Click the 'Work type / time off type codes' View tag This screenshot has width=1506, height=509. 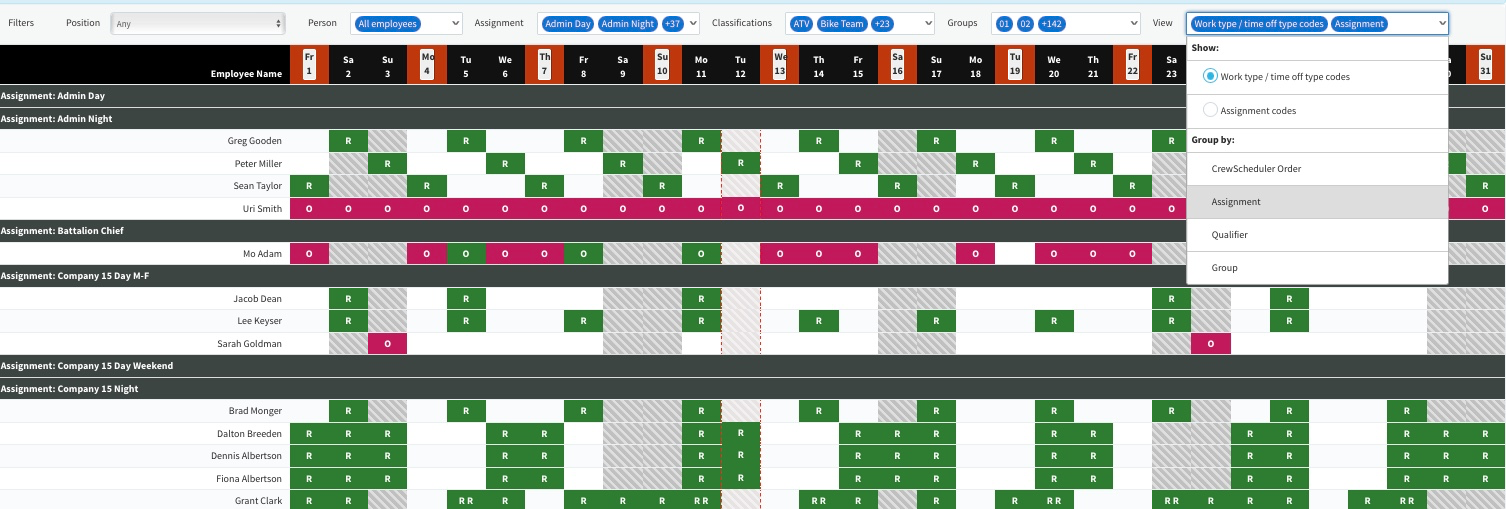pyautogui.click(x=1259, y=23)
